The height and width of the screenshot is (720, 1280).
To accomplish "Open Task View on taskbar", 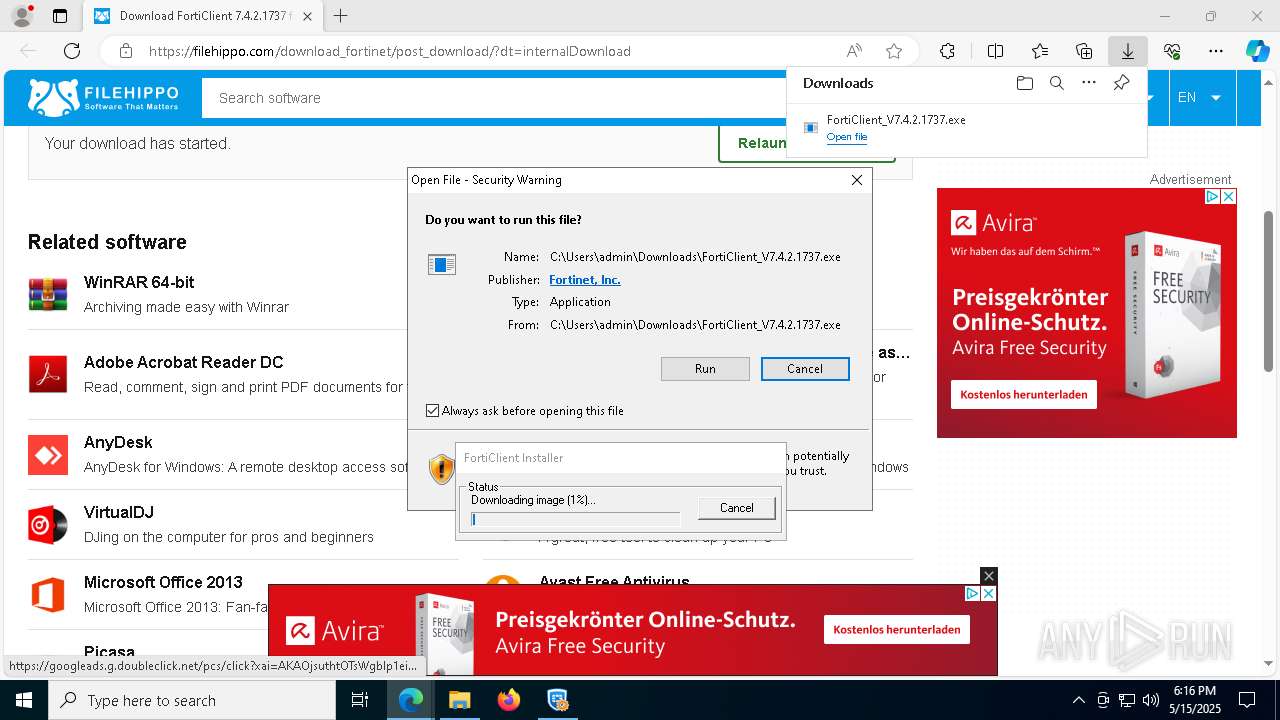I will click(x=360, y=700).
